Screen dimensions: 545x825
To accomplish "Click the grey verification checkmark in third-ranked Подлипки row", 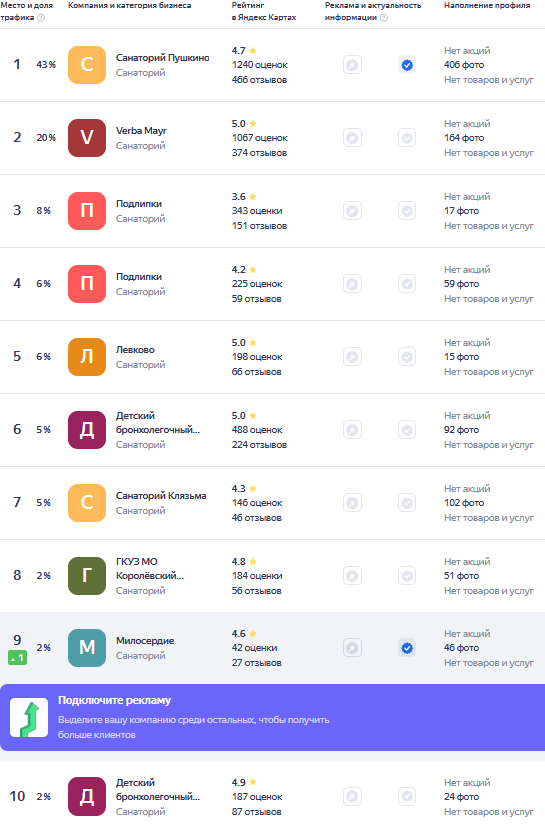I will (407, 211).
